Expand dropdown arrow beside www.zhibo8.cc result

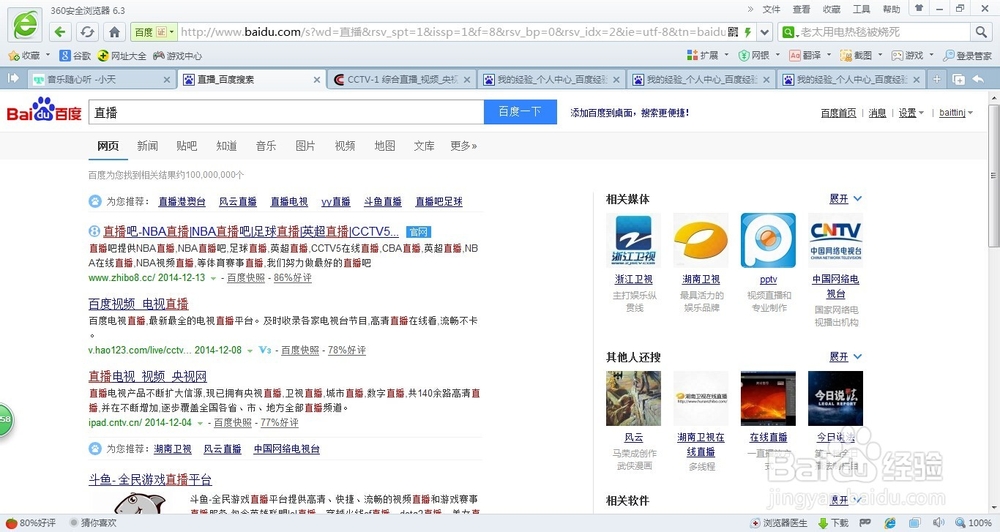coord(213,278)
